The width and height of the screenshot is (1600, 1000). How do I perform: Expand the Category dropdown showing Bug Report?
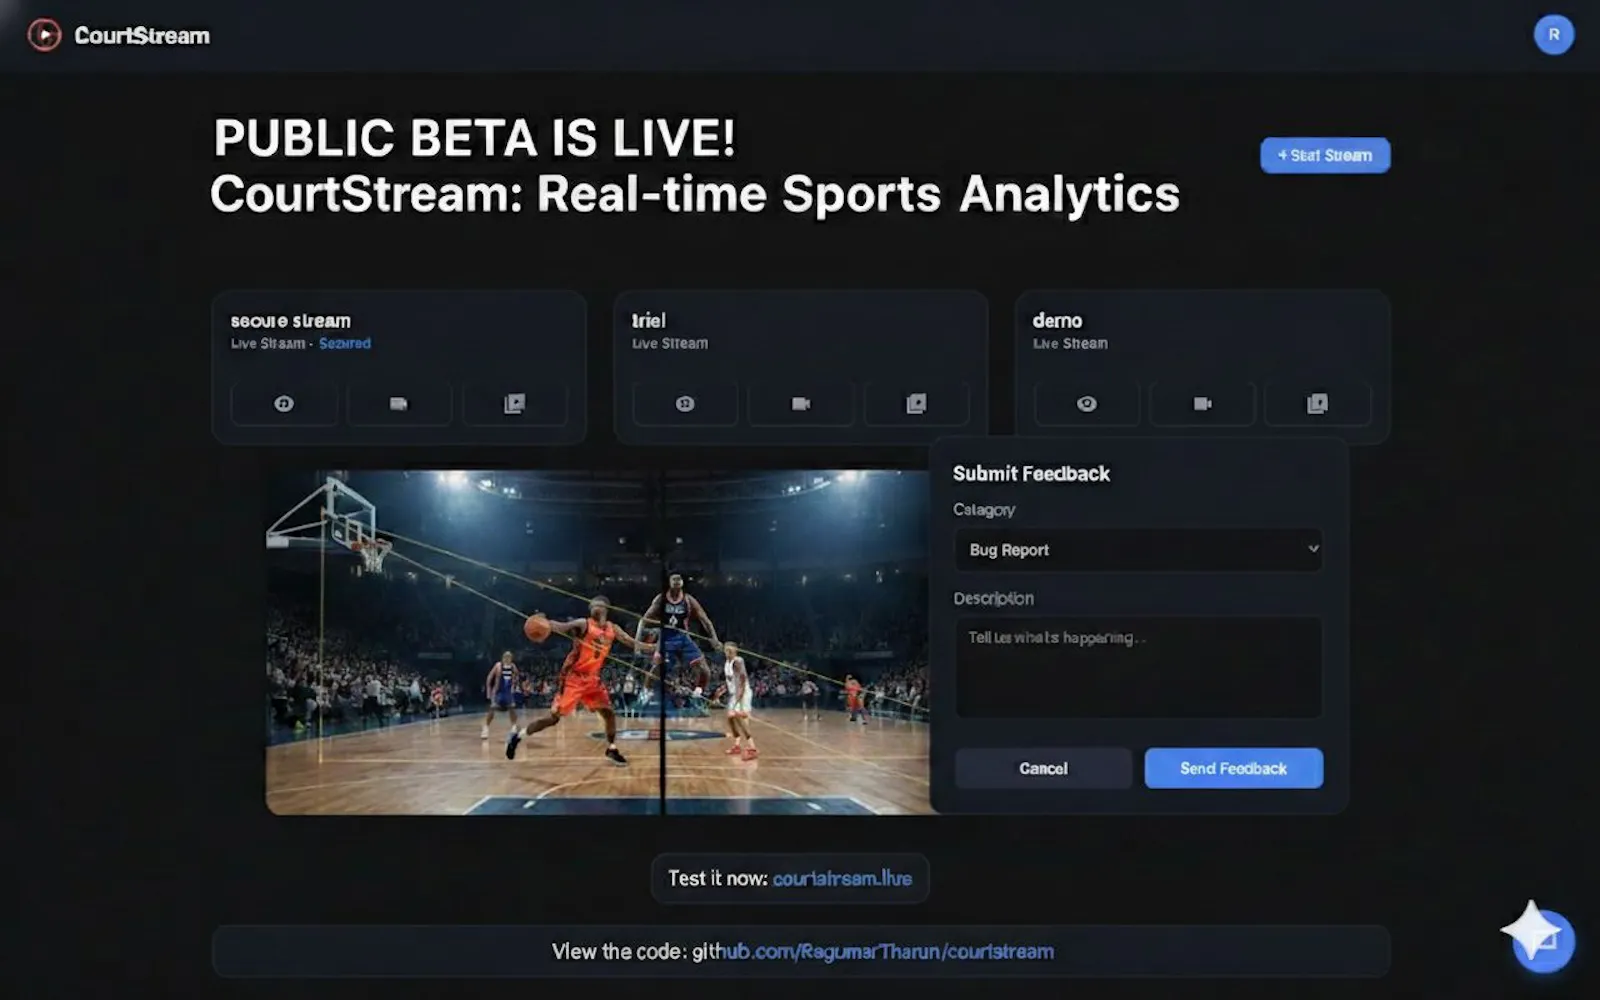(1138, 550)
